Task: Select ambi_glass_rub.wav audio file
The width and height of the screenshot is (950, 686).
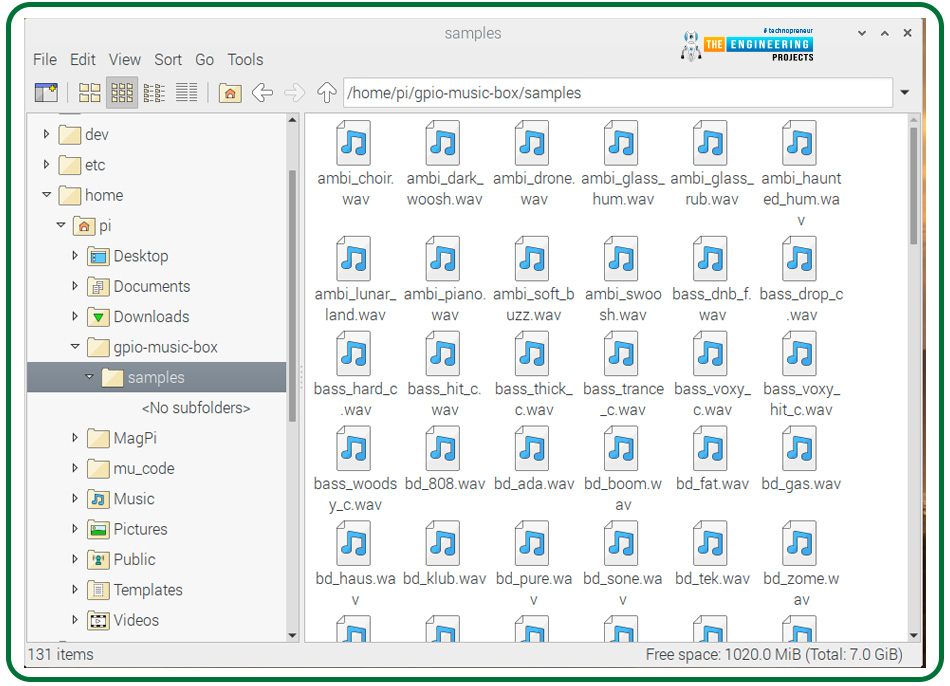Action: (x=711, y=164)
